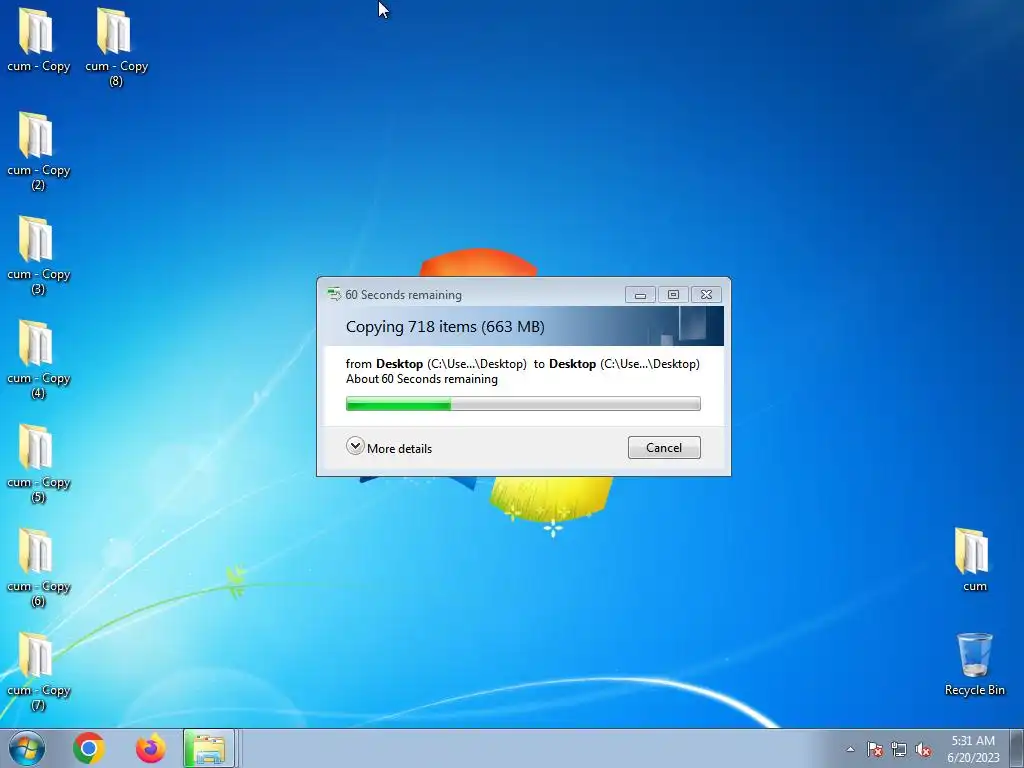Cancel the file copy operation
The width and height of the screenshot is (1024, 768).
[664, 447]
